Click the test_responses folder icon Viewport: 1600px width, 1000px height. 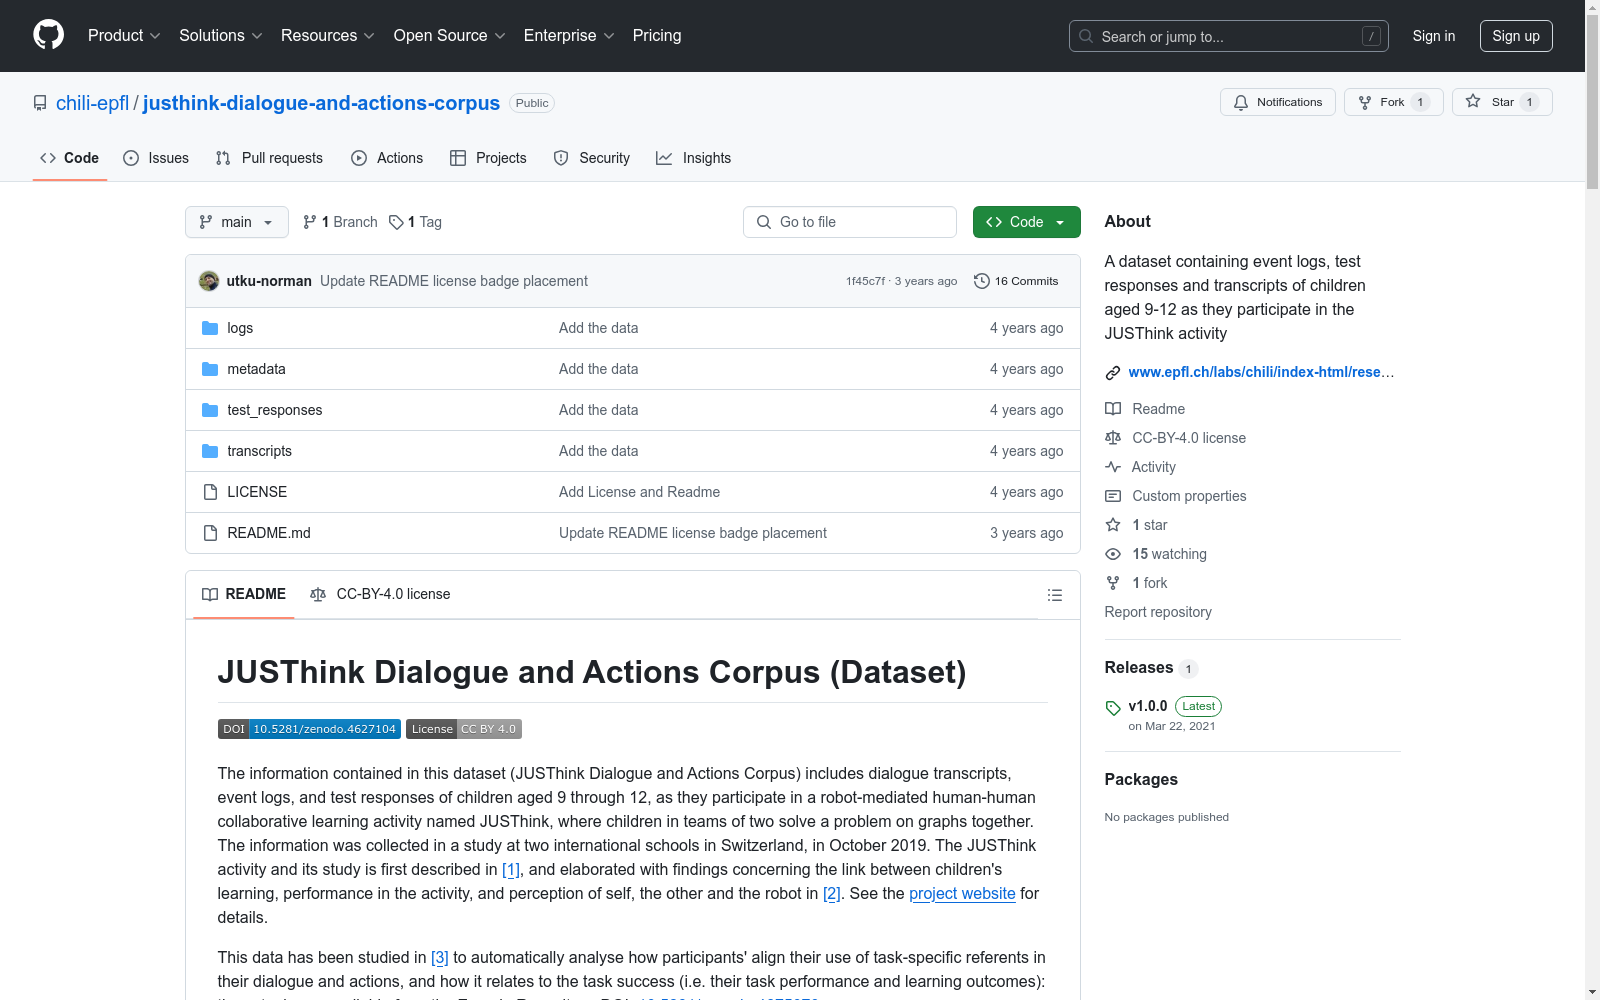click(x=210, y=410)
